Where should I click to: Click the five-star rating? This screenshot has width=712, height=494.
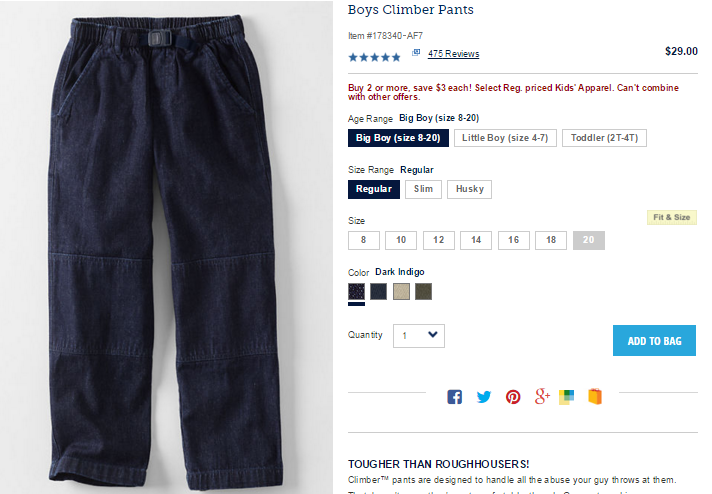pyautogui.click(x=375, y=57)
